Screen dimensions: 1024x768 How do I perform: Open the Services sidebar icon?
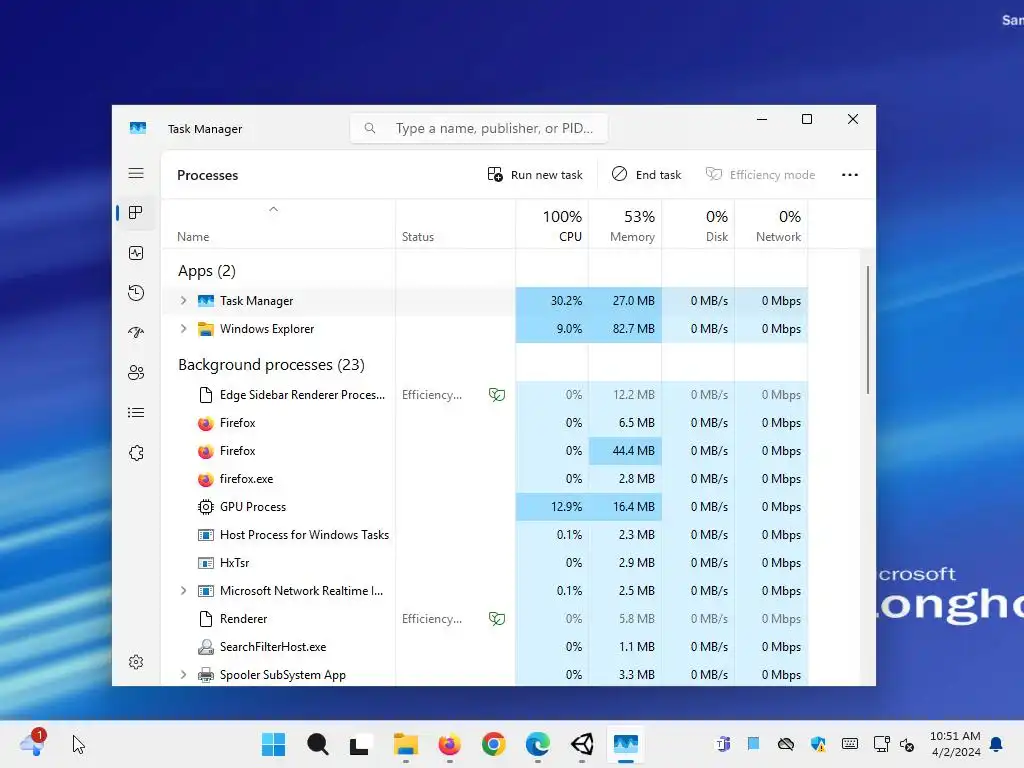tap(136, 453)
